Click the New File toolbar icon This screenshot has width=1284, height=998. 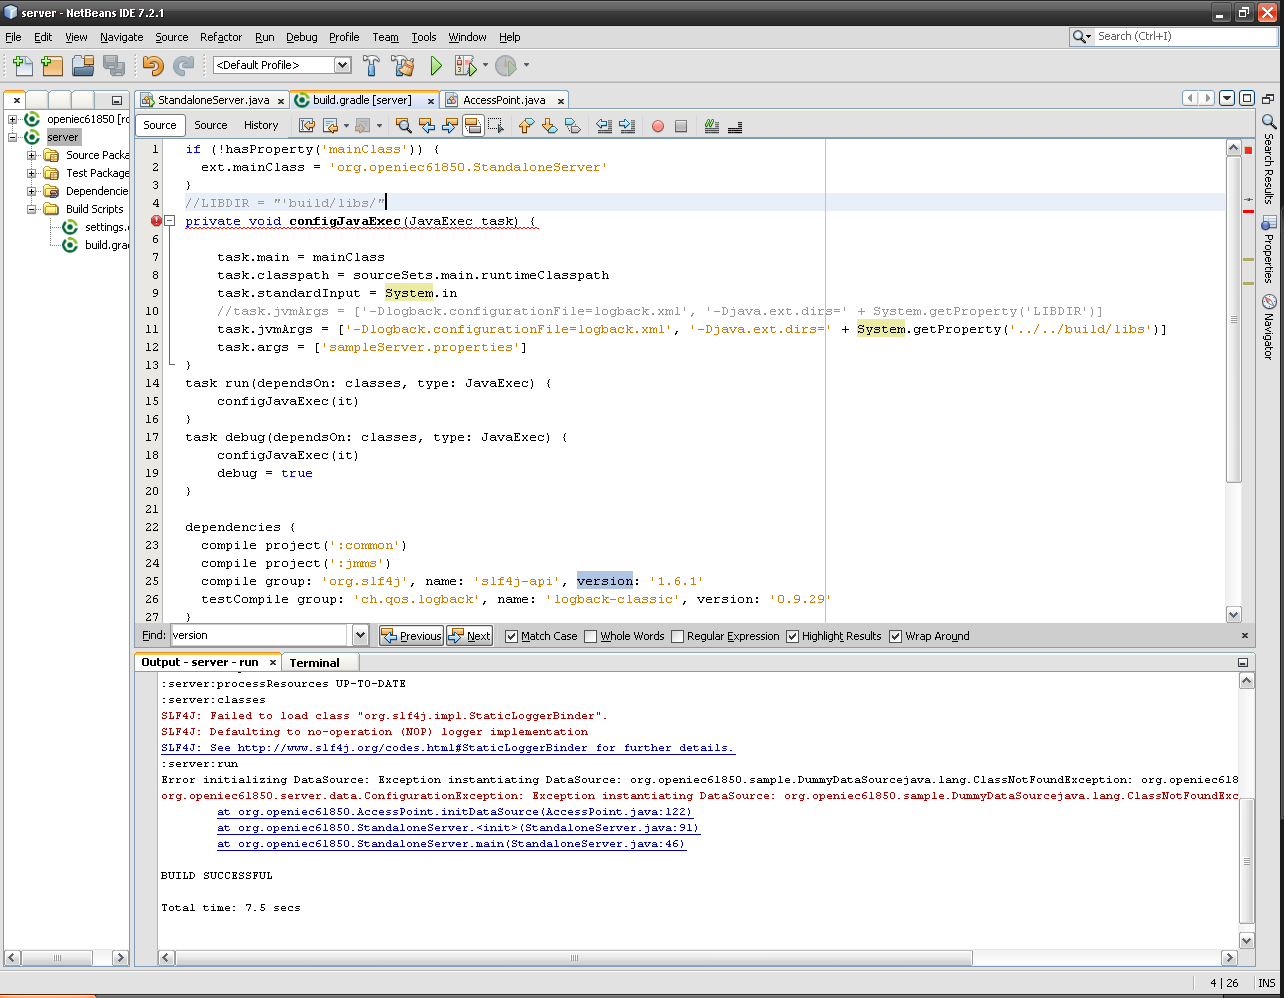22,66
